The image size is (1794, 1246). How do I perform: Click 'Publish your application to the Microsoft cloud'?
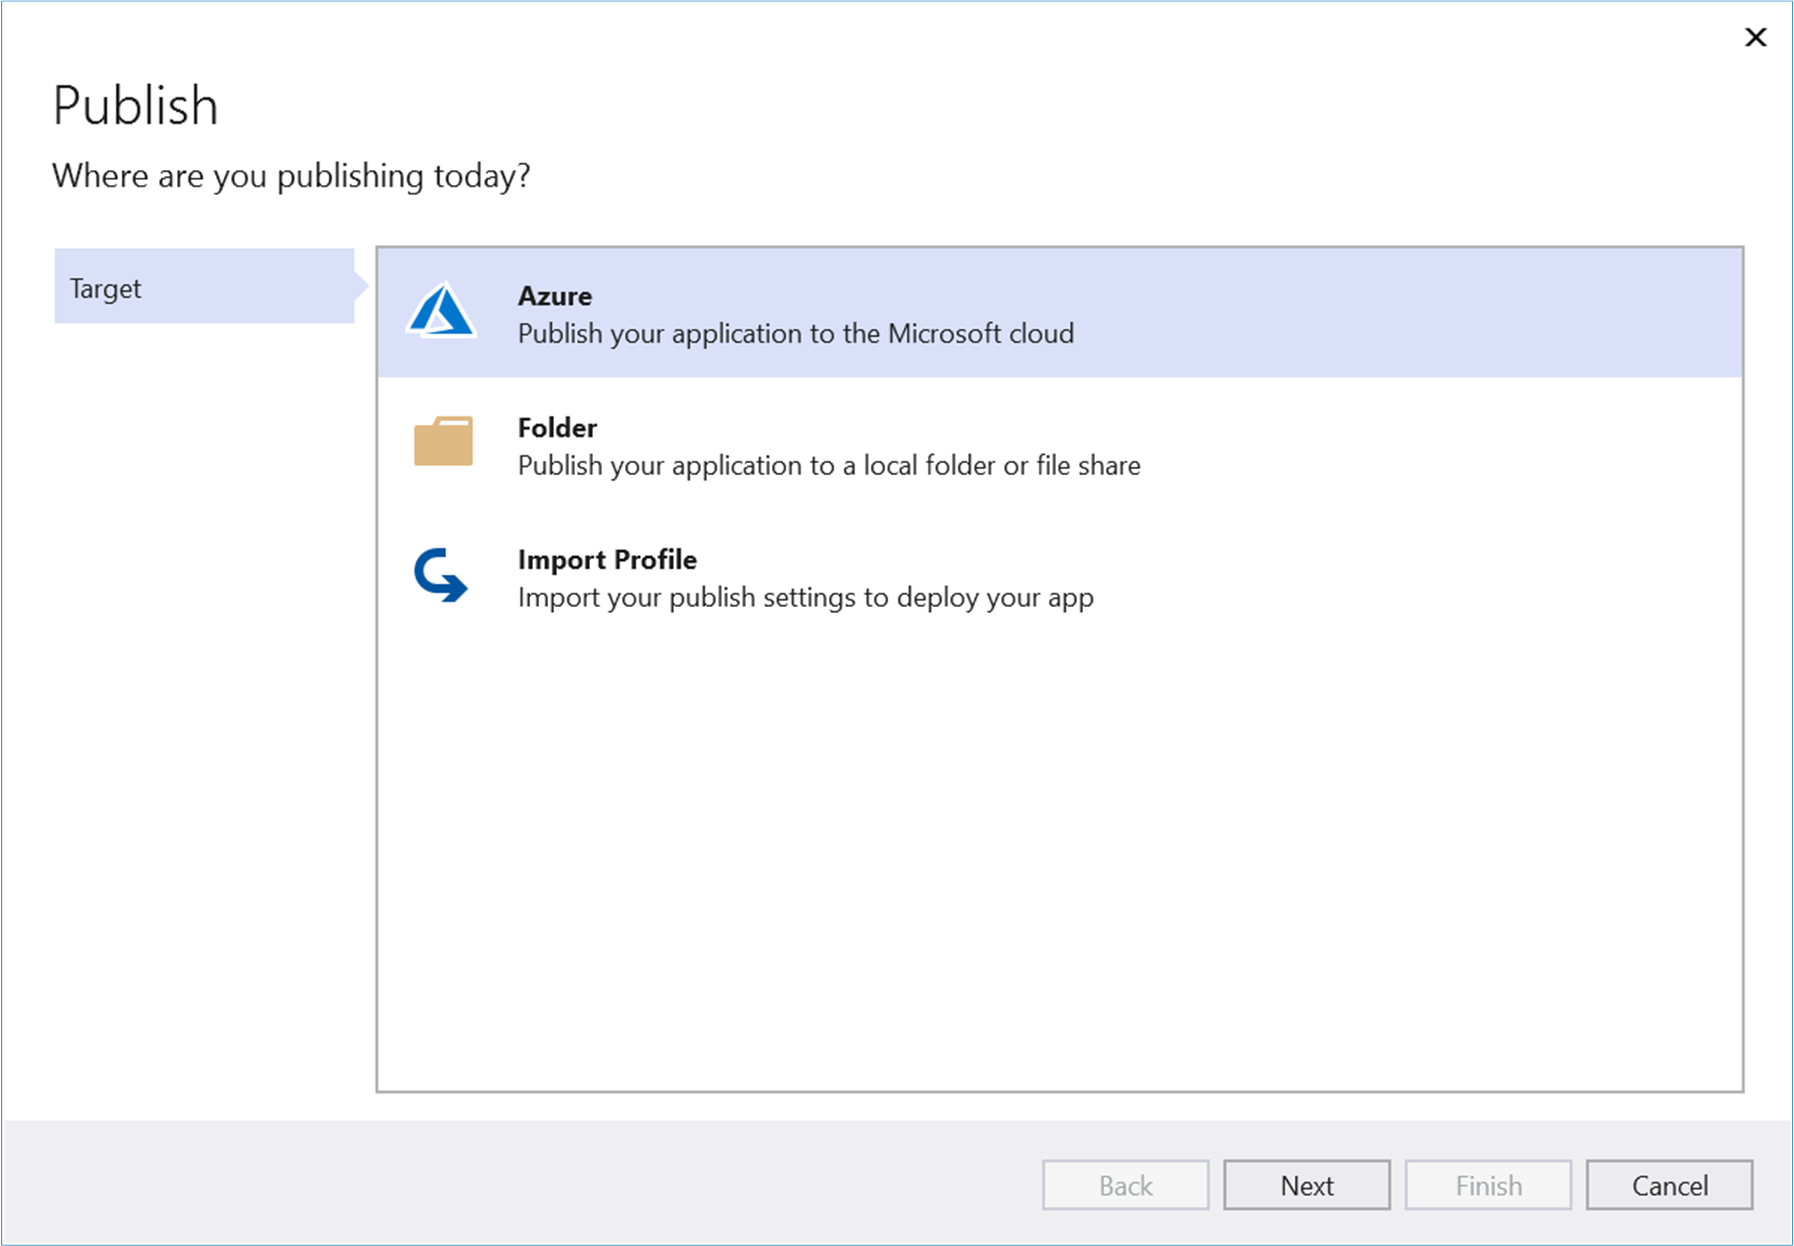796,333
